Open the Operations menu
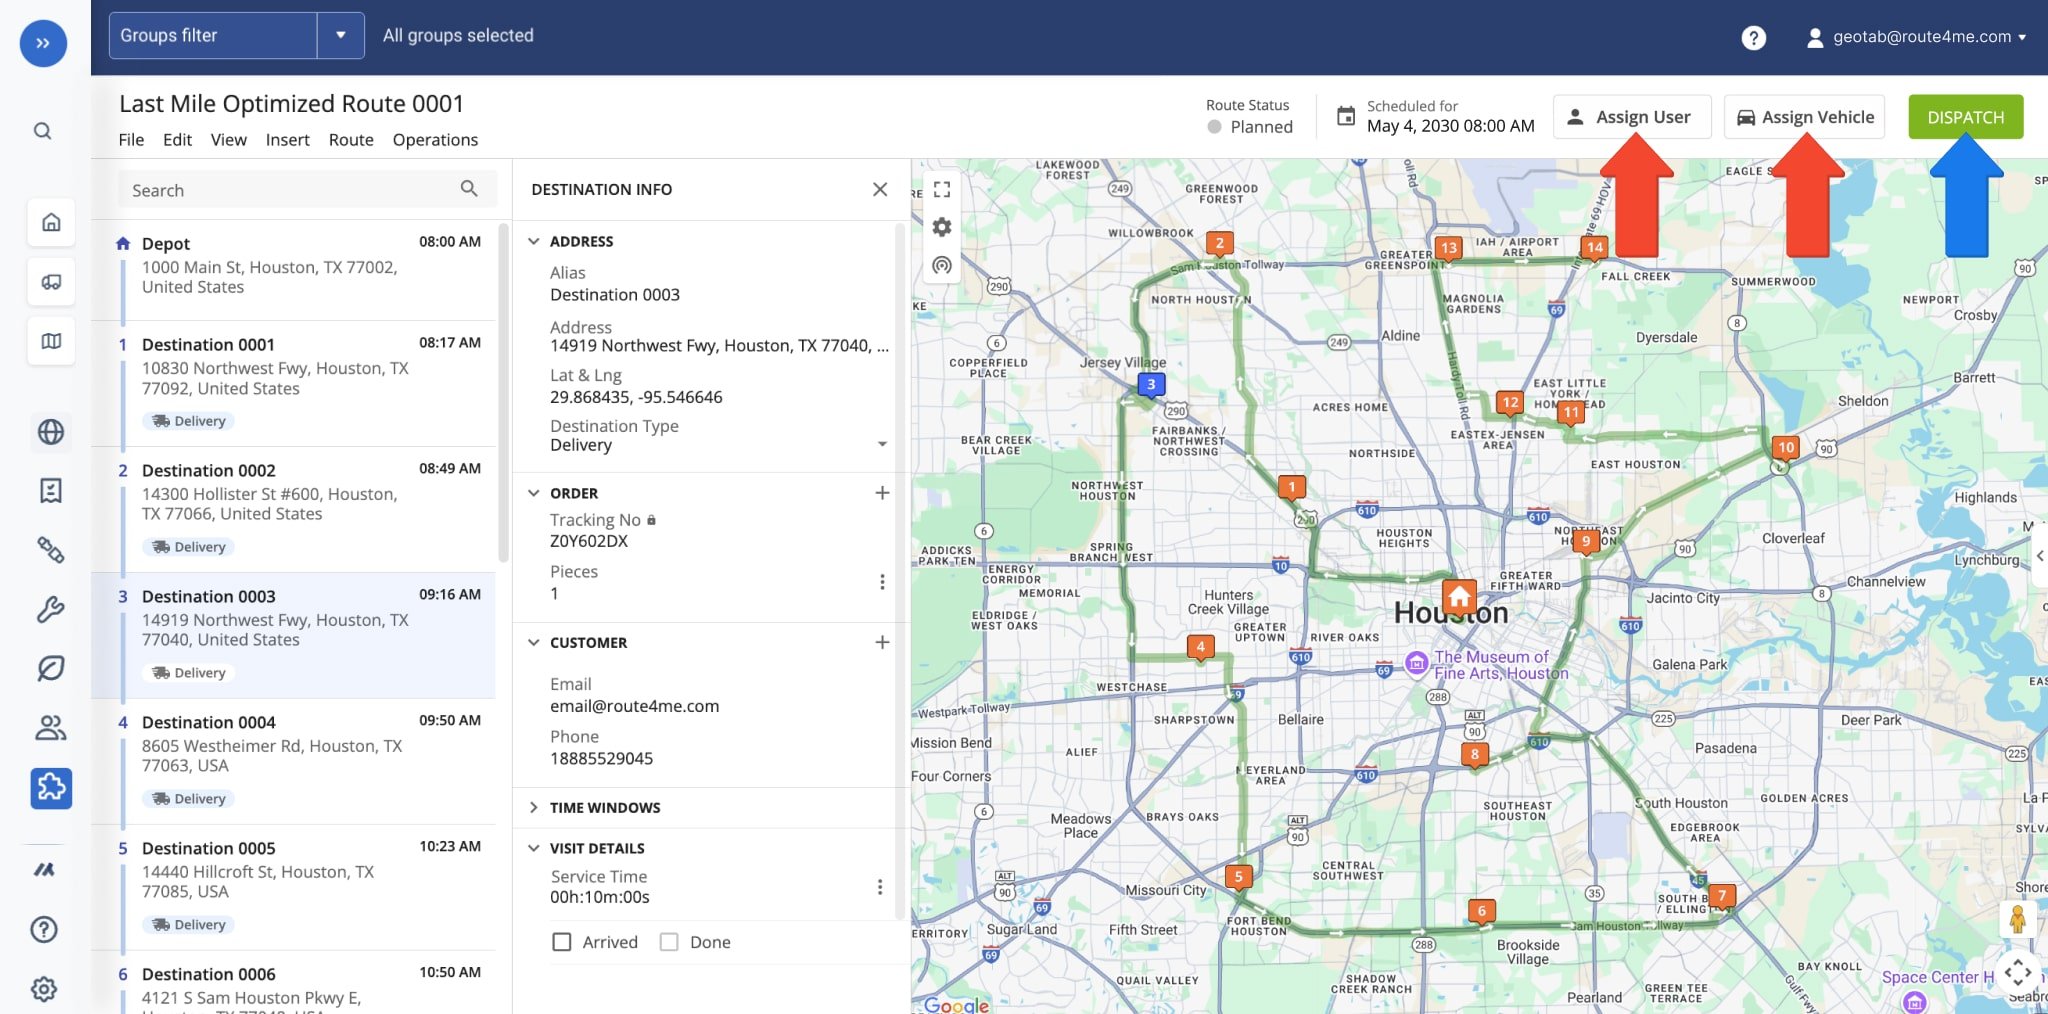 click(435, 140)
